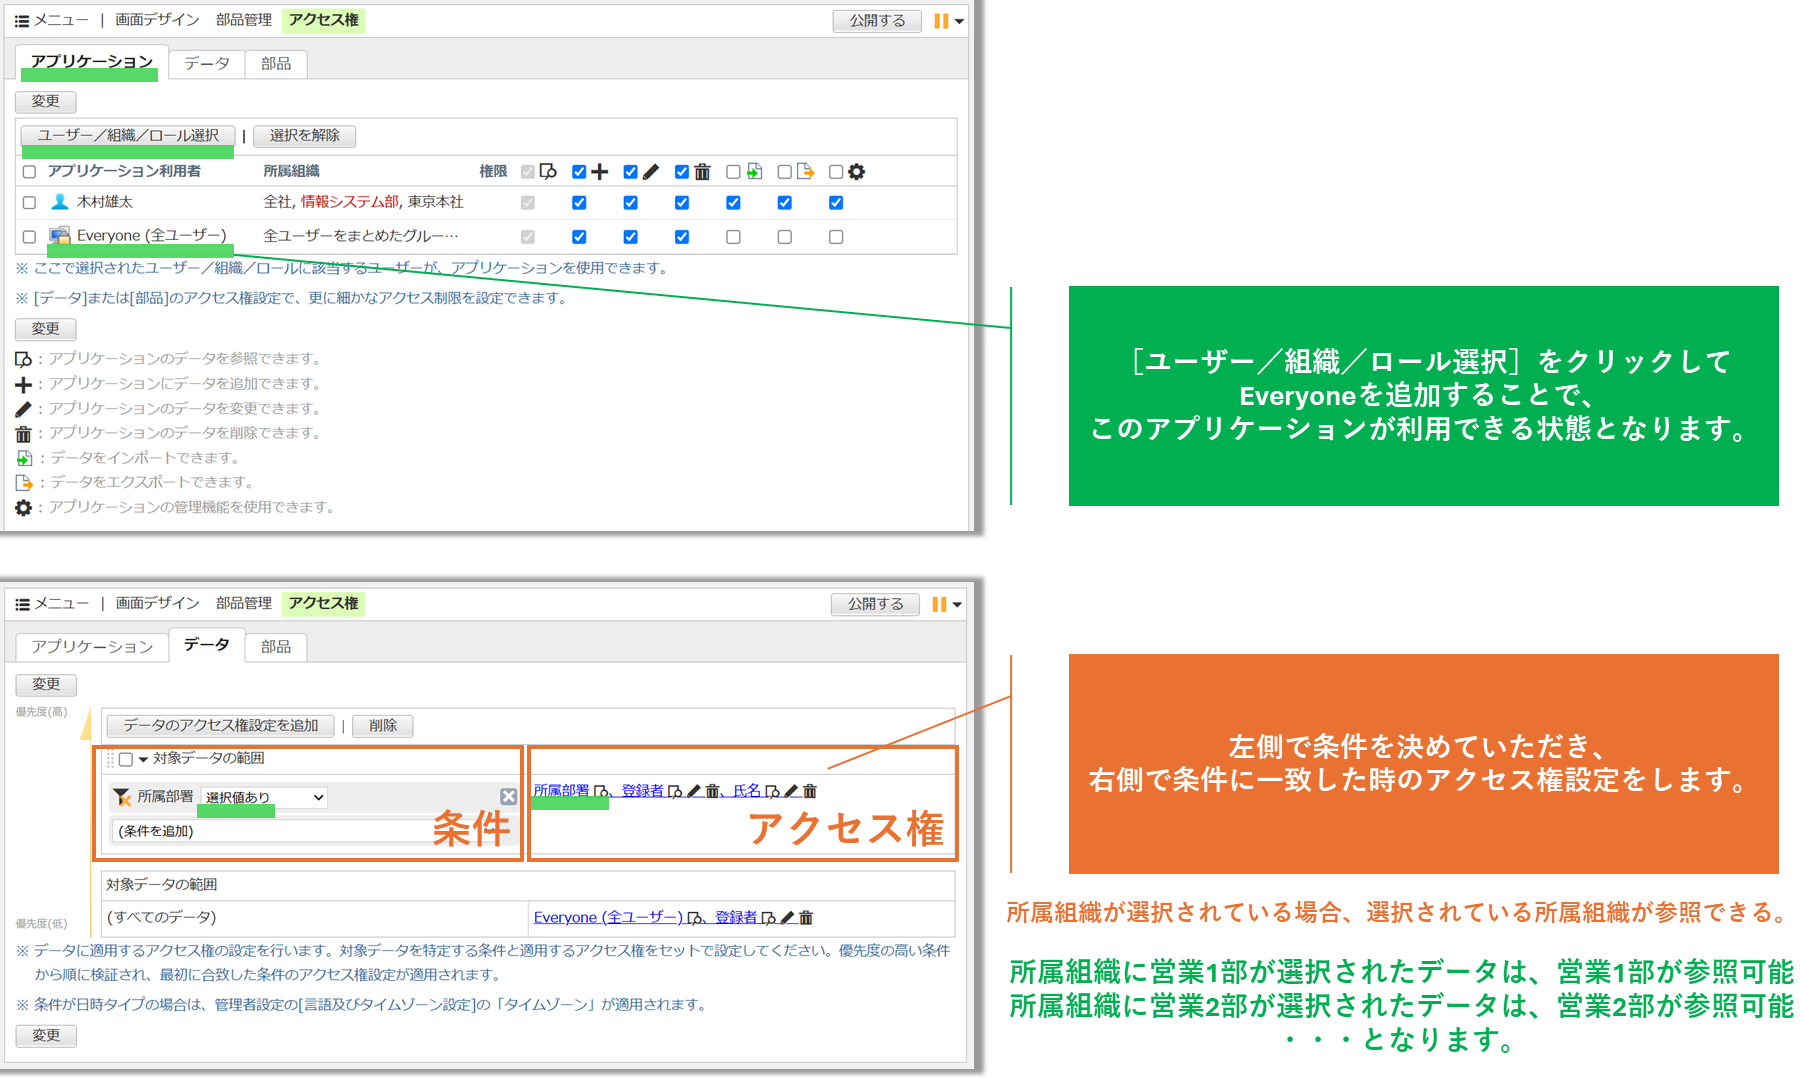Click the group icon beside Everyone (全ユーザー) in the user table

[x=60, y=236]
